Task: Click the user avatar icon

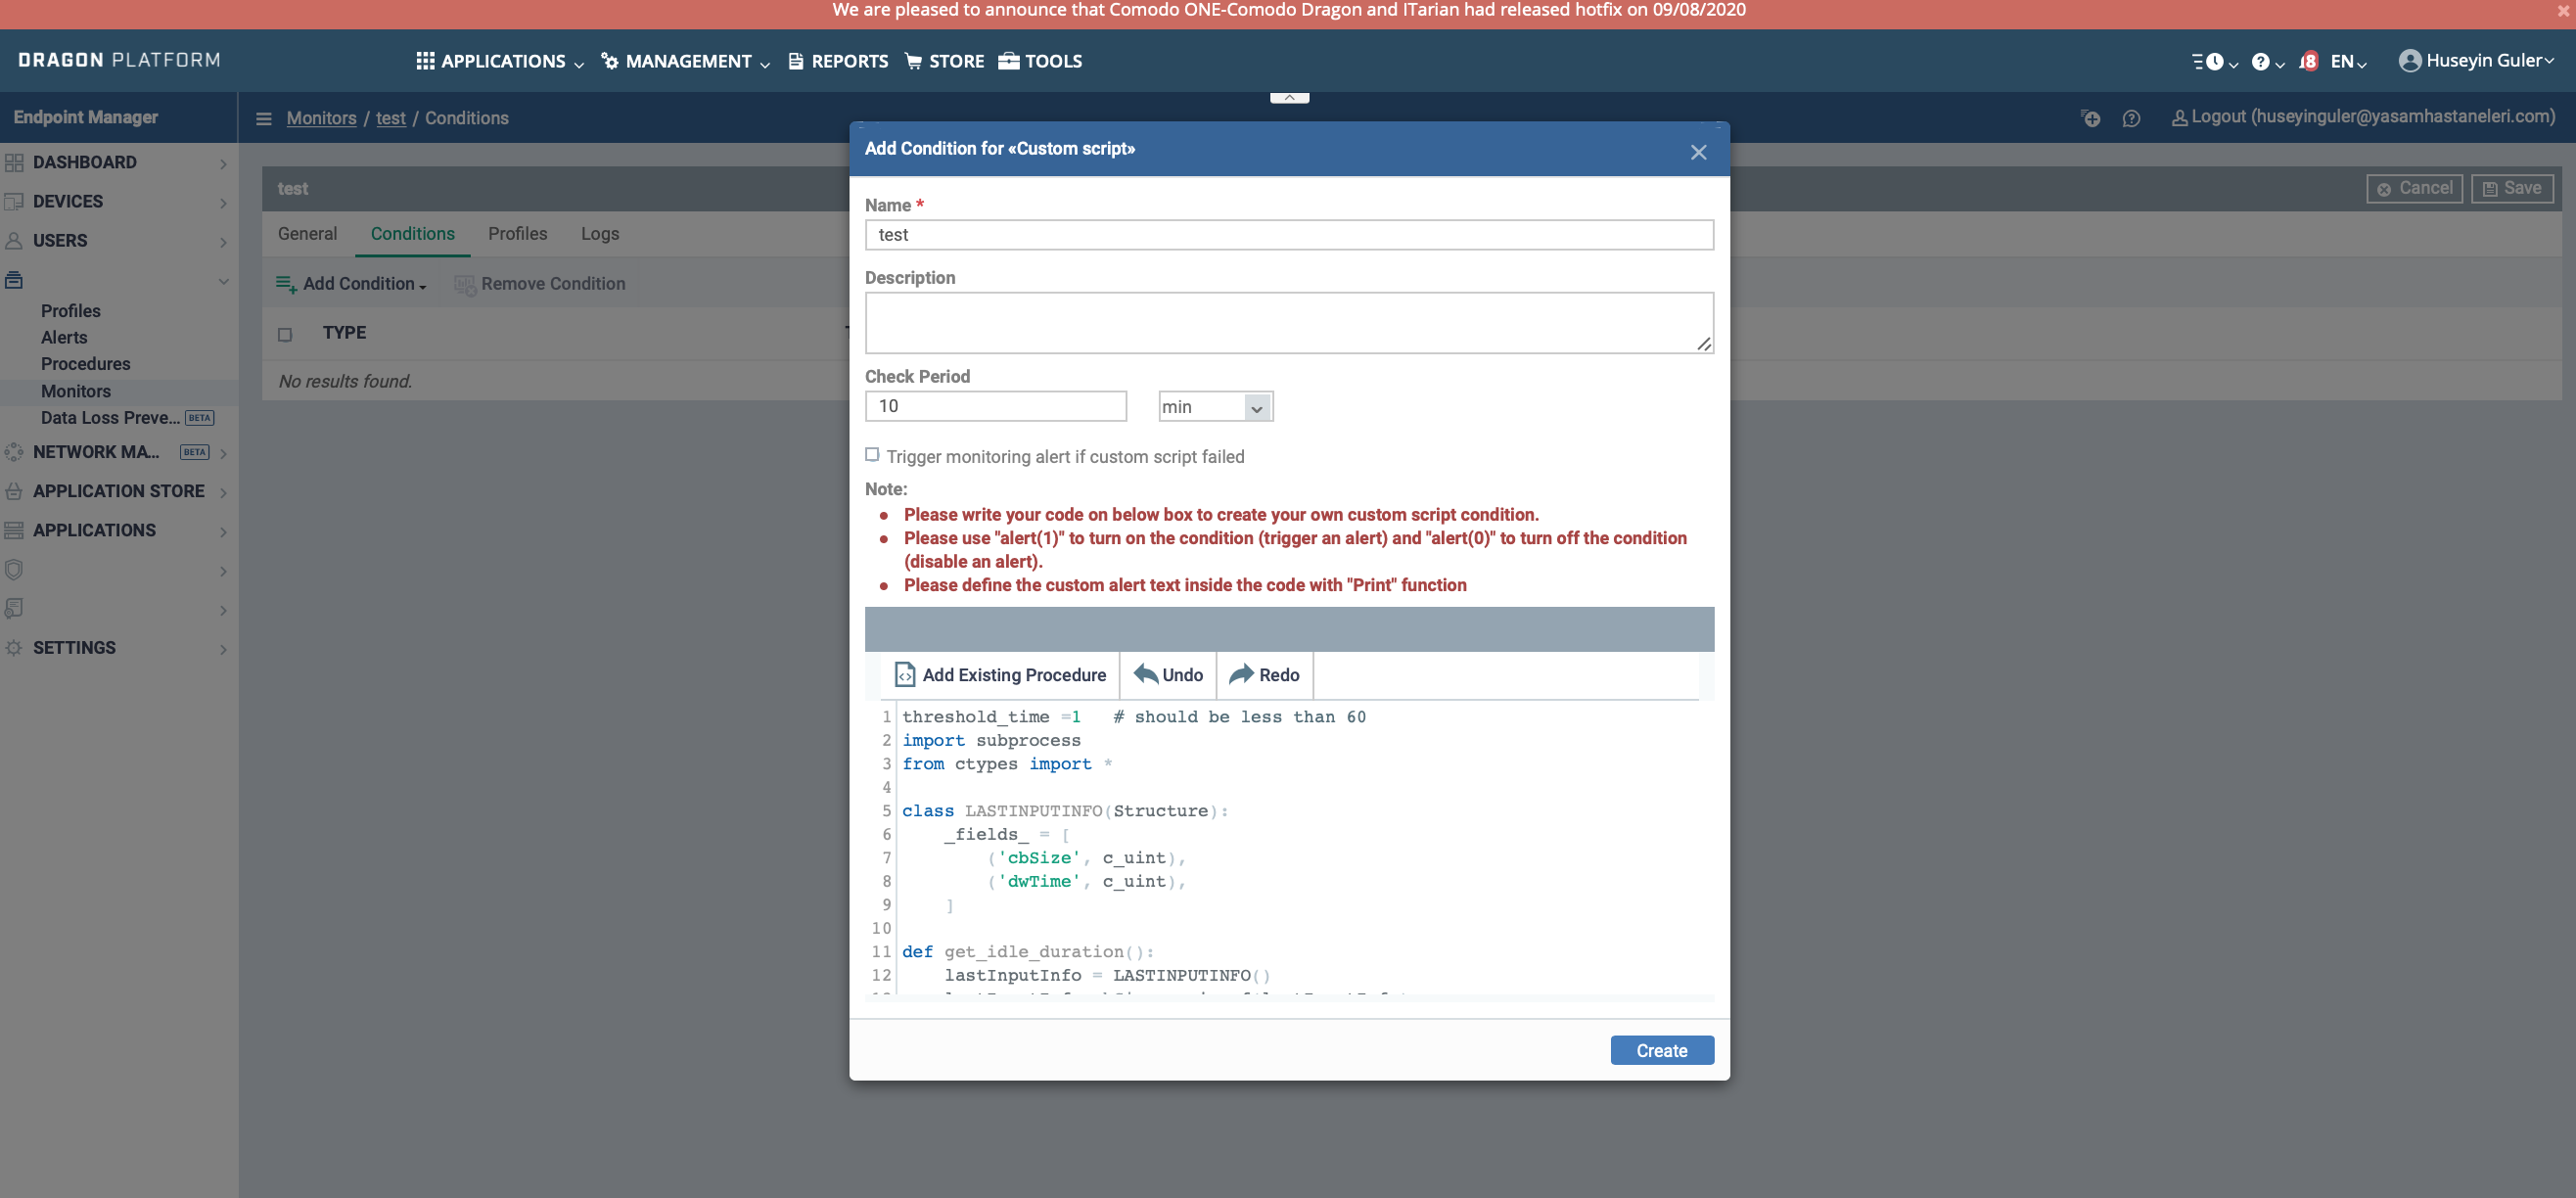Action: pyautogui.click(x=2409, y=61)
